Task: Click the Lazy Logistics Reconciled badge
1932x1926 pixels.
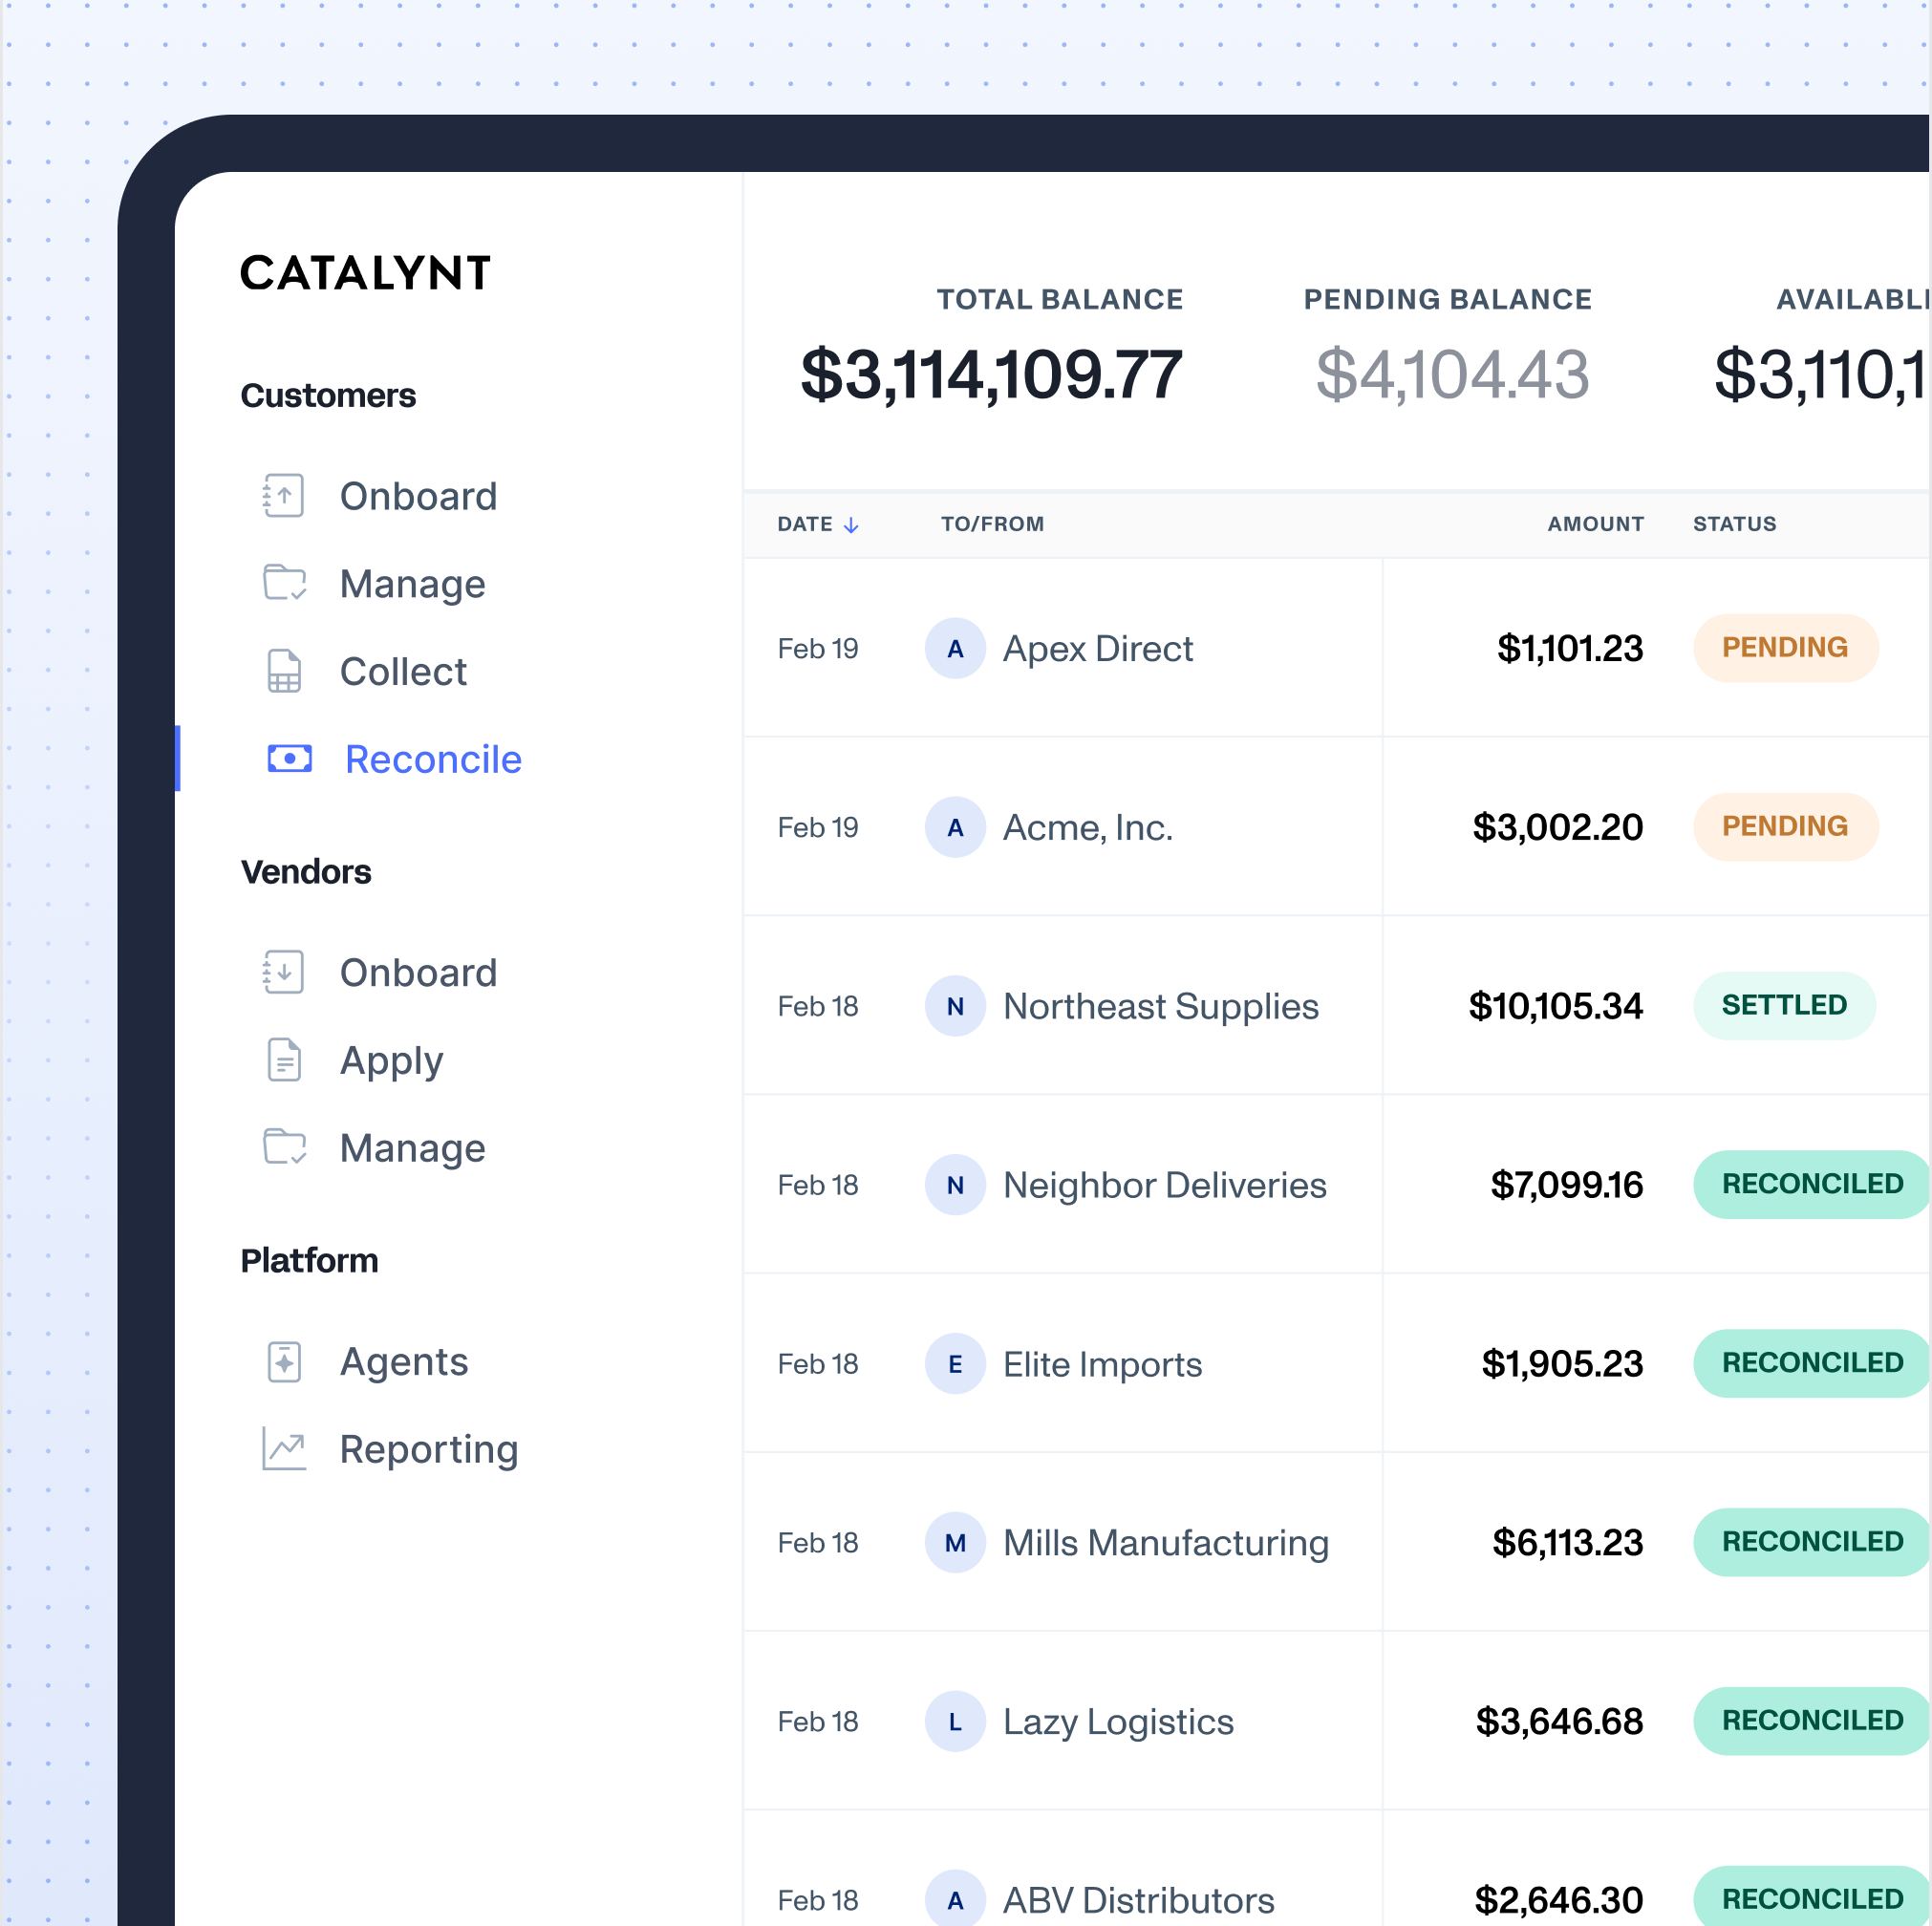Action: tap(1811, 1721)
